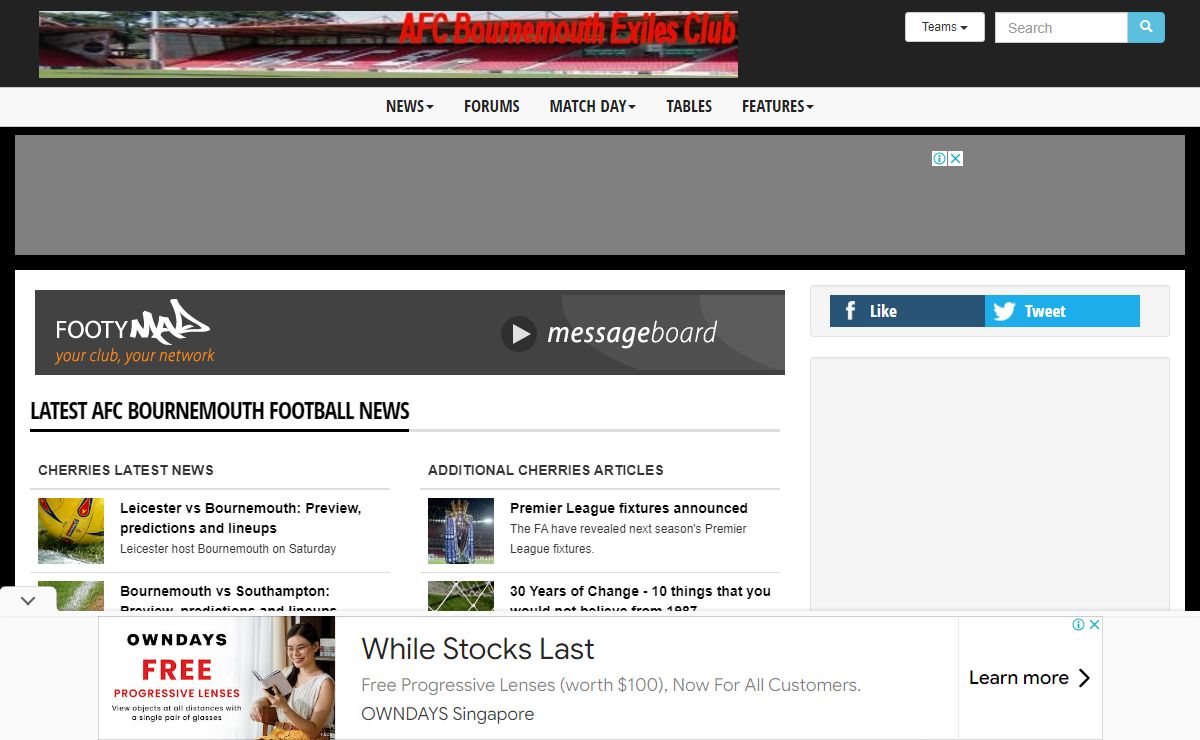
Task: Expand the MATCH DAY menu
Action: click(x=593, y=106)
